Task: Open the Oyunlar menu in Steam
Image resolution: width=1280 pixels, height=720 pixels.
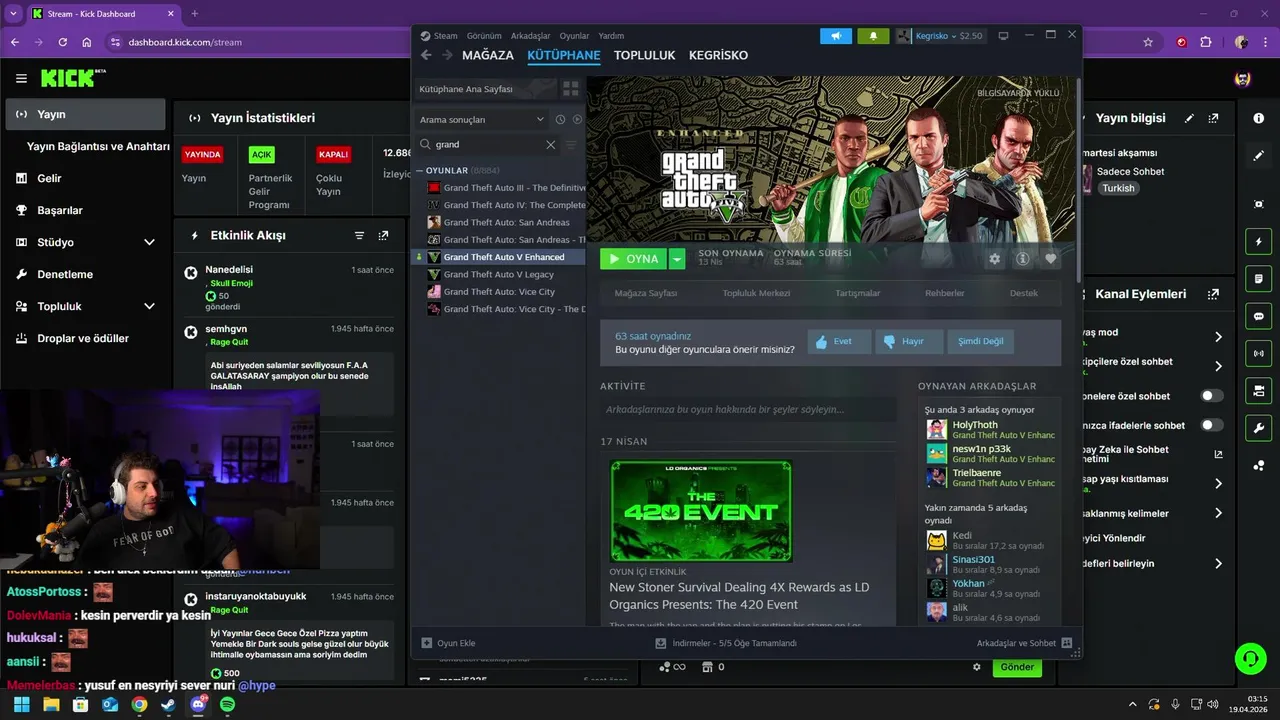Action: [x=574, y=35]
